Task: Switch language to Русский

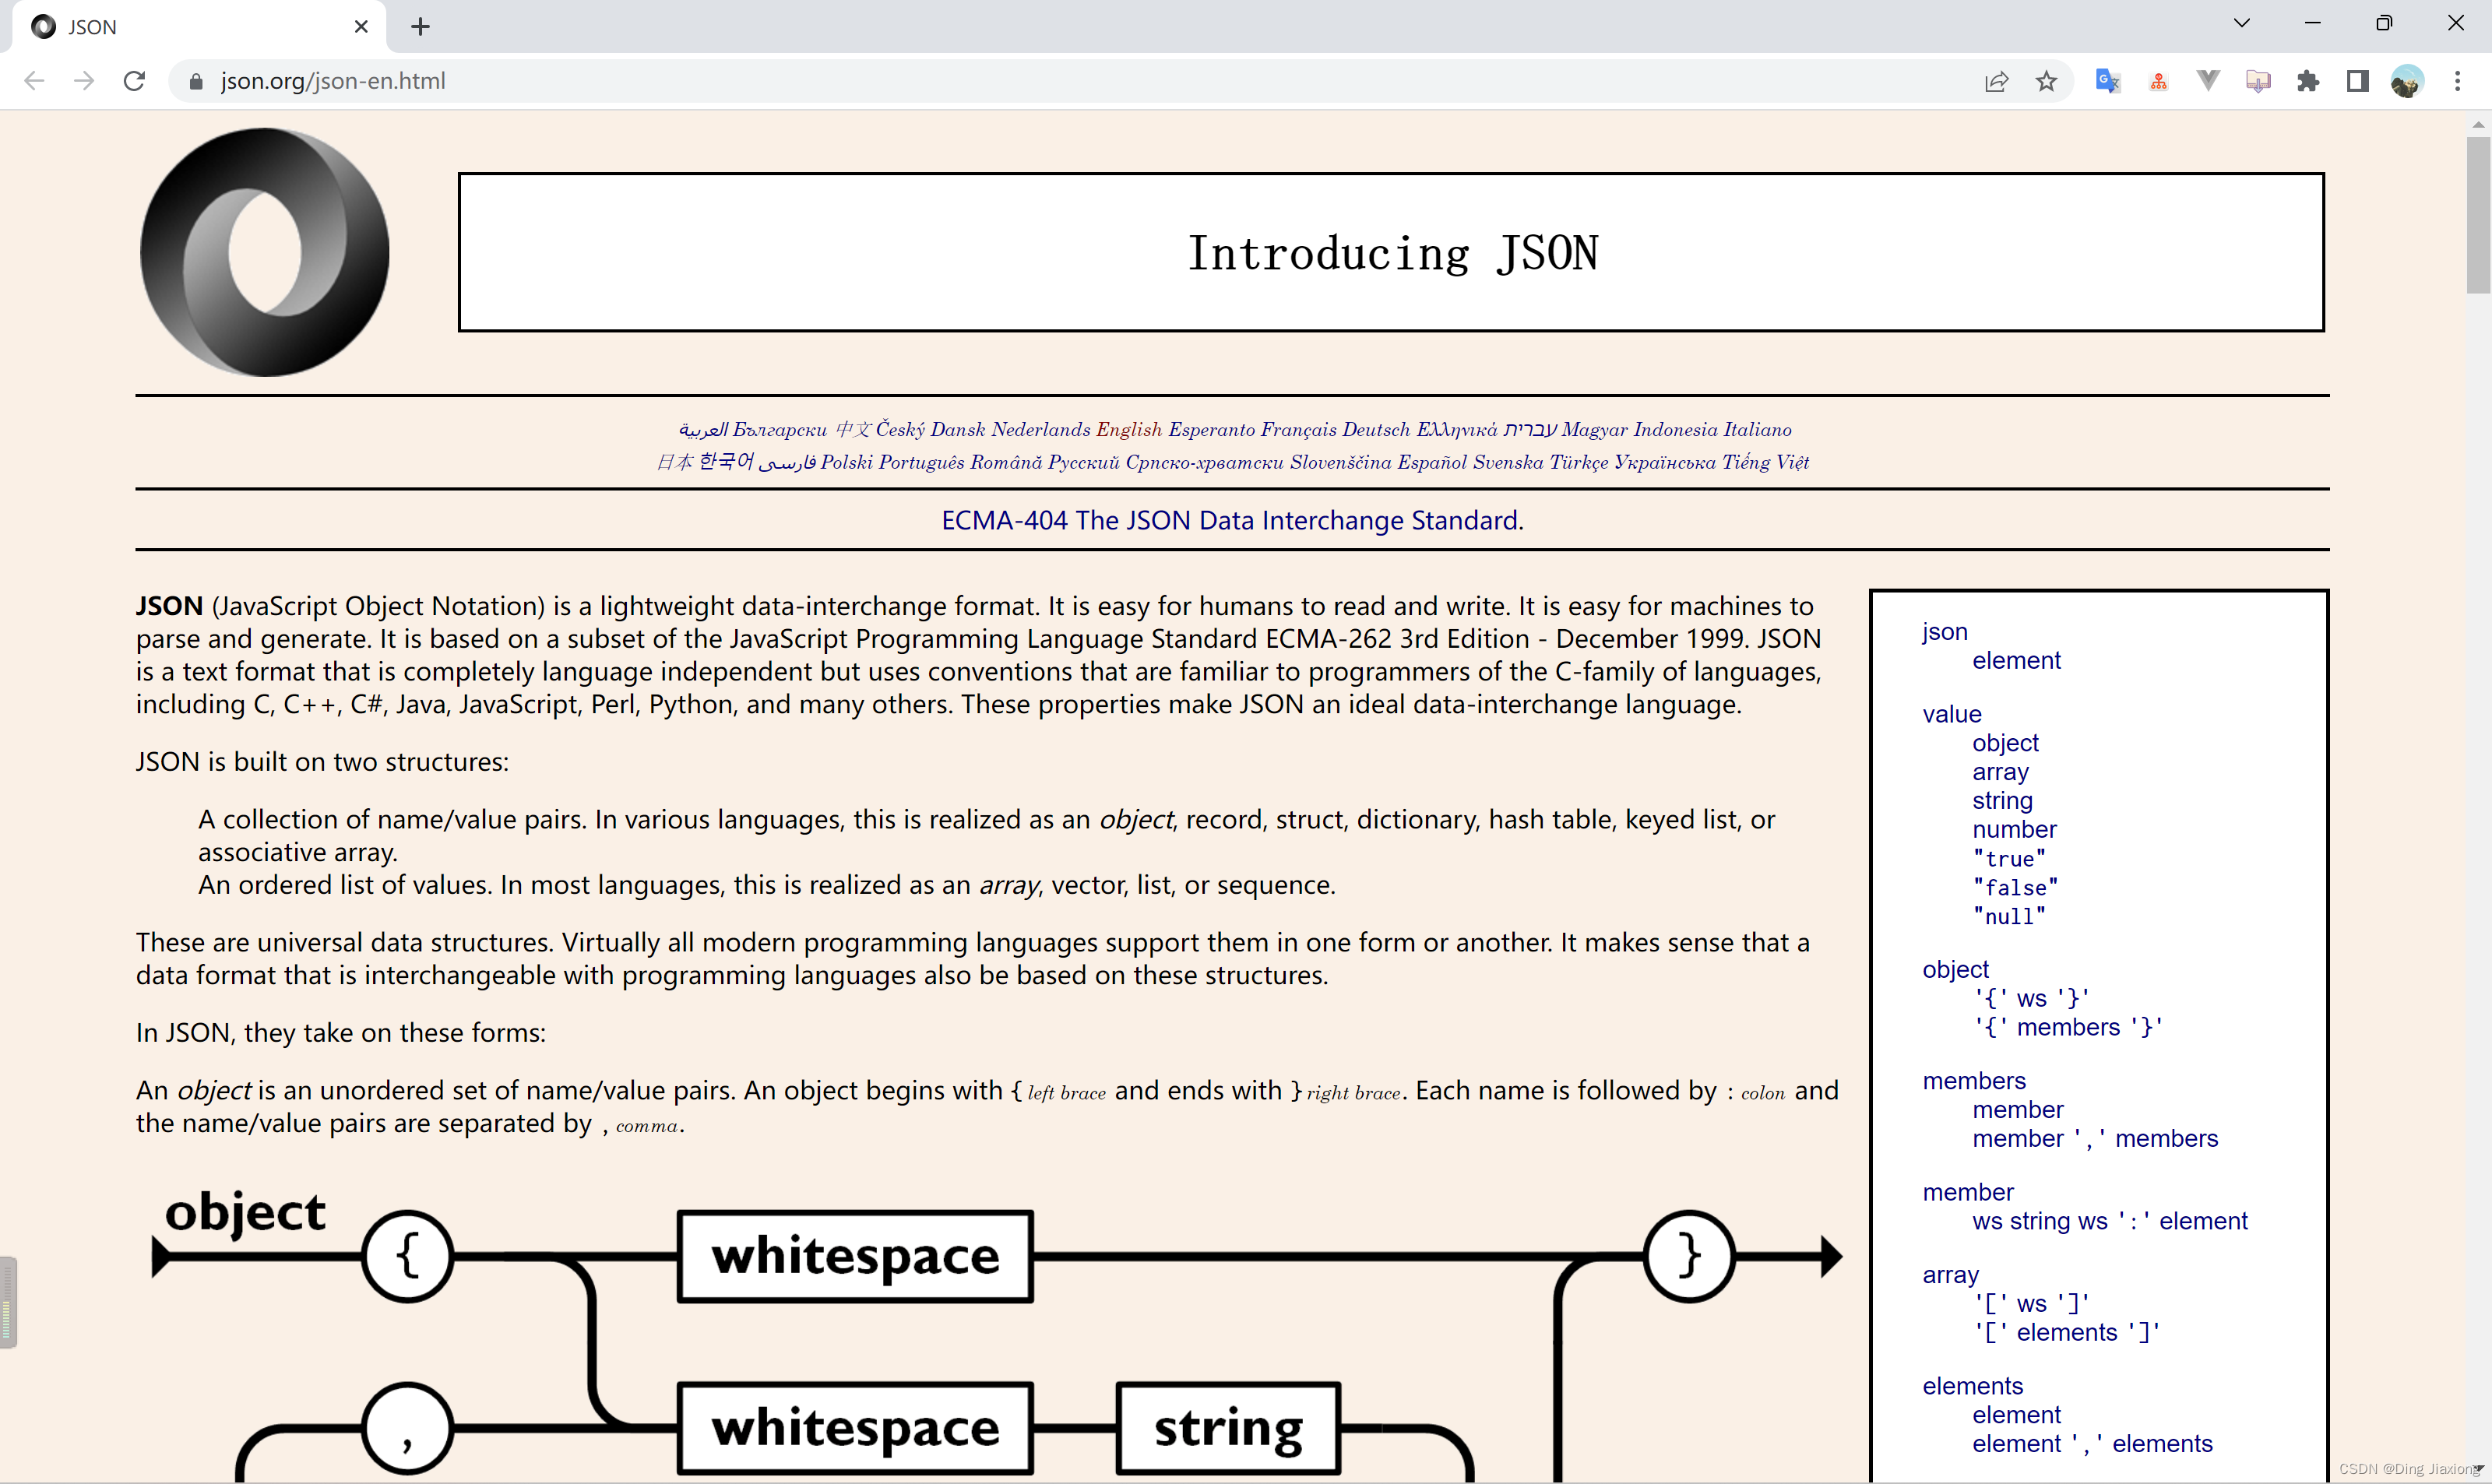Action: [x=1084, y=462]
